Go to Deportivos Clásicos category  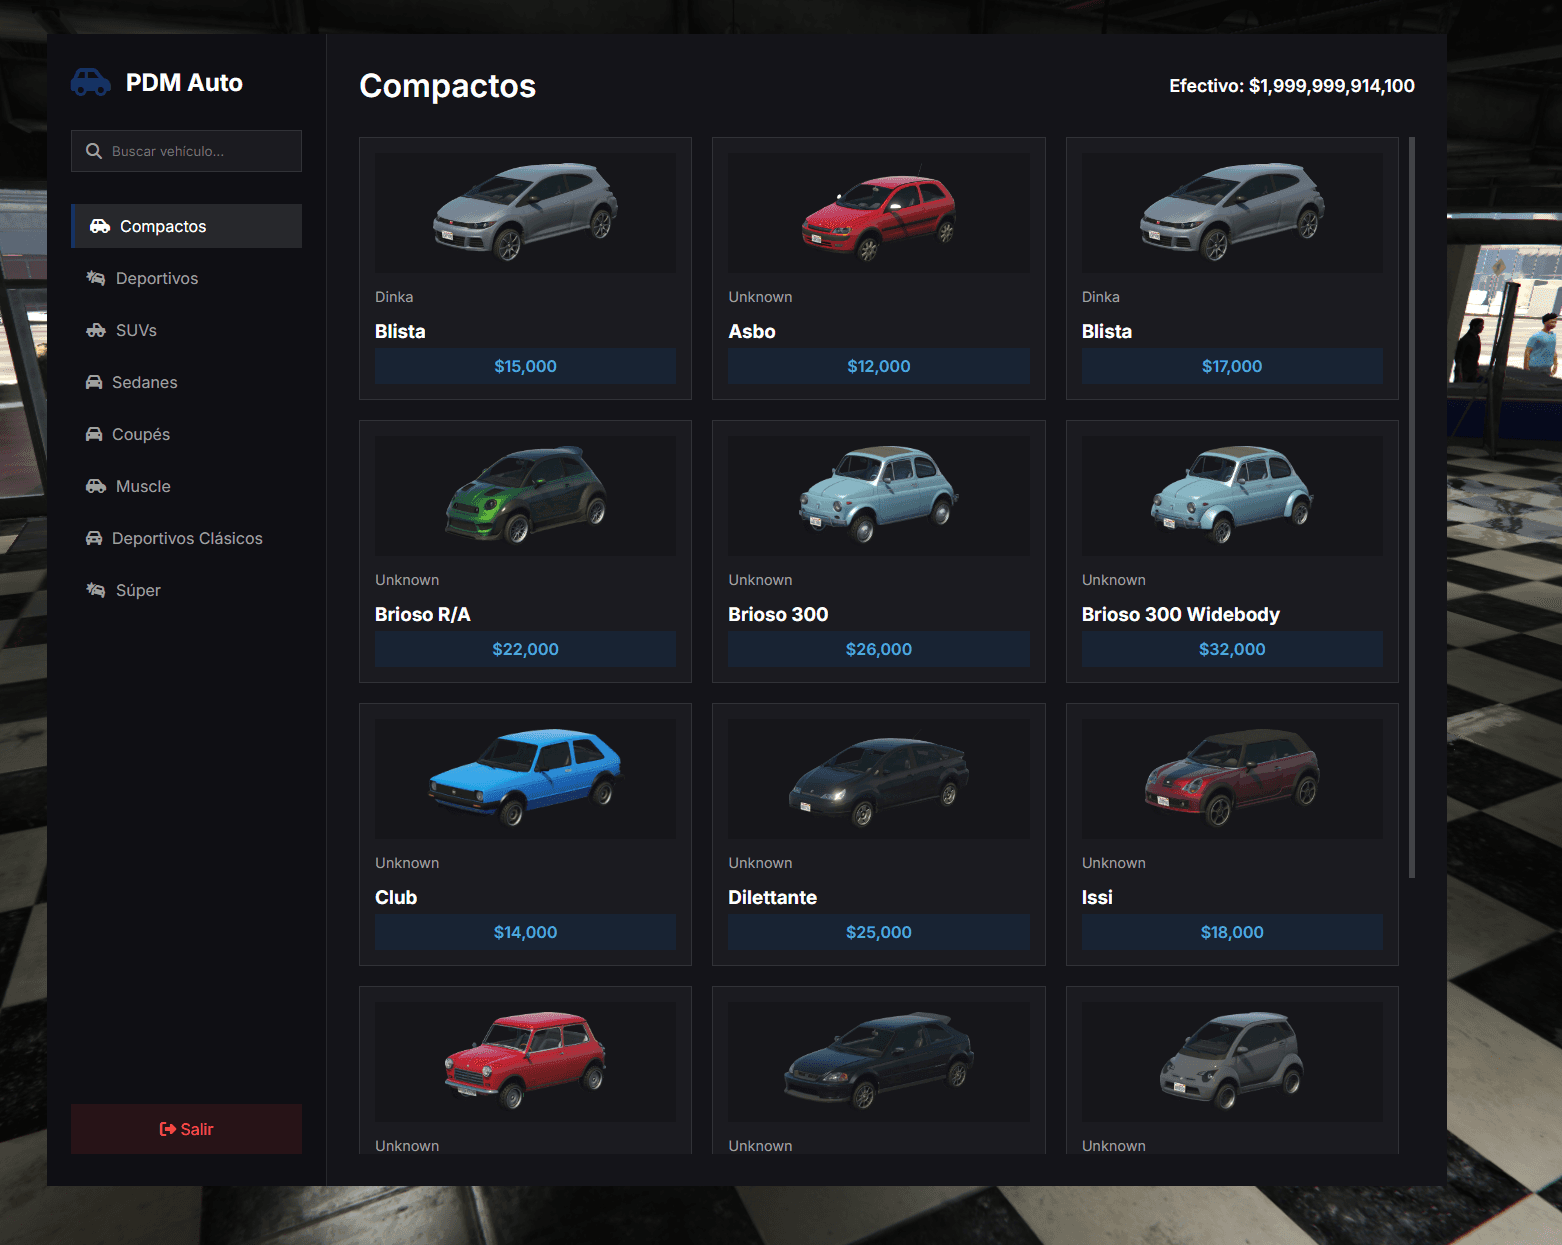pos(187,538)
